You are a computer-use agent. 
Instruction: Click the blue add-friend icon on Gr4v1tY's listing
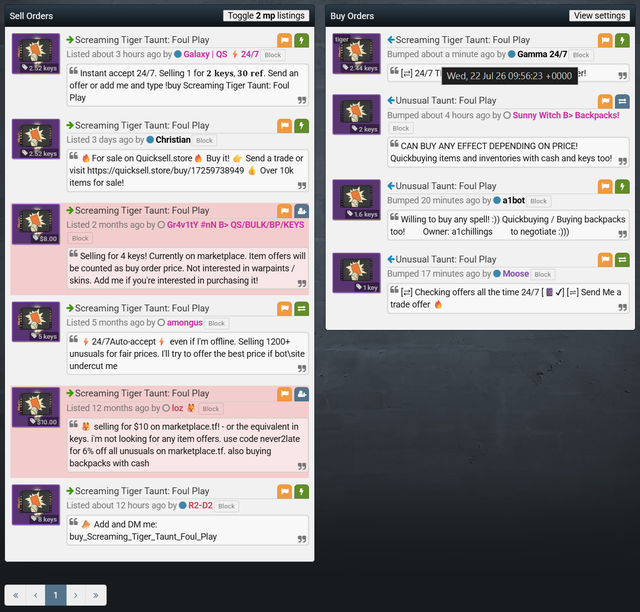click(x=302, y=211)
